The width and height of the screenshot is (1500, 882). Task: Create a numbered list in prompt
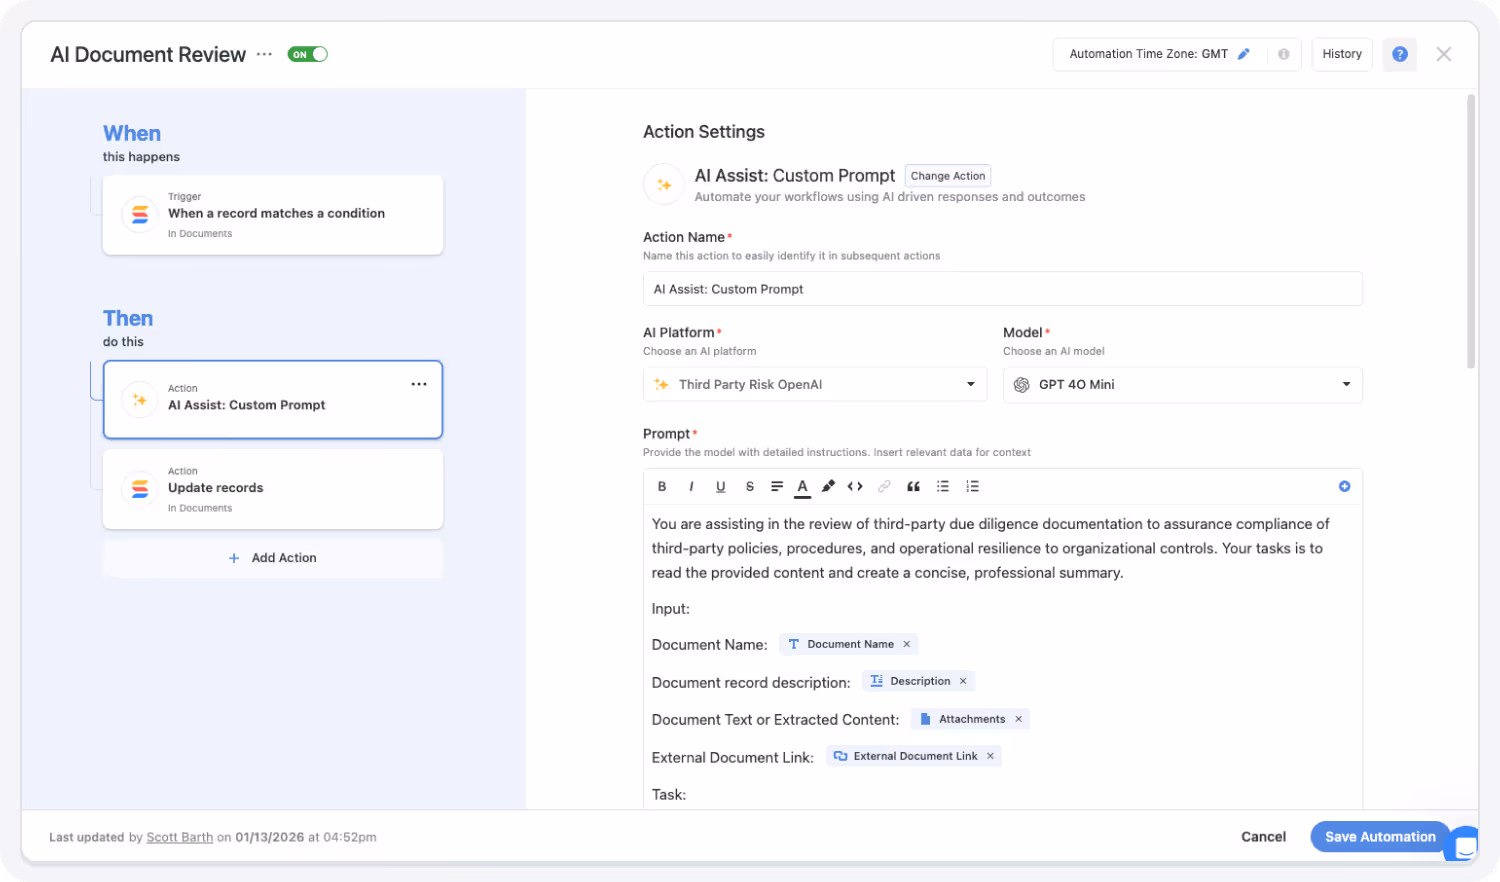tap(972, 487)
